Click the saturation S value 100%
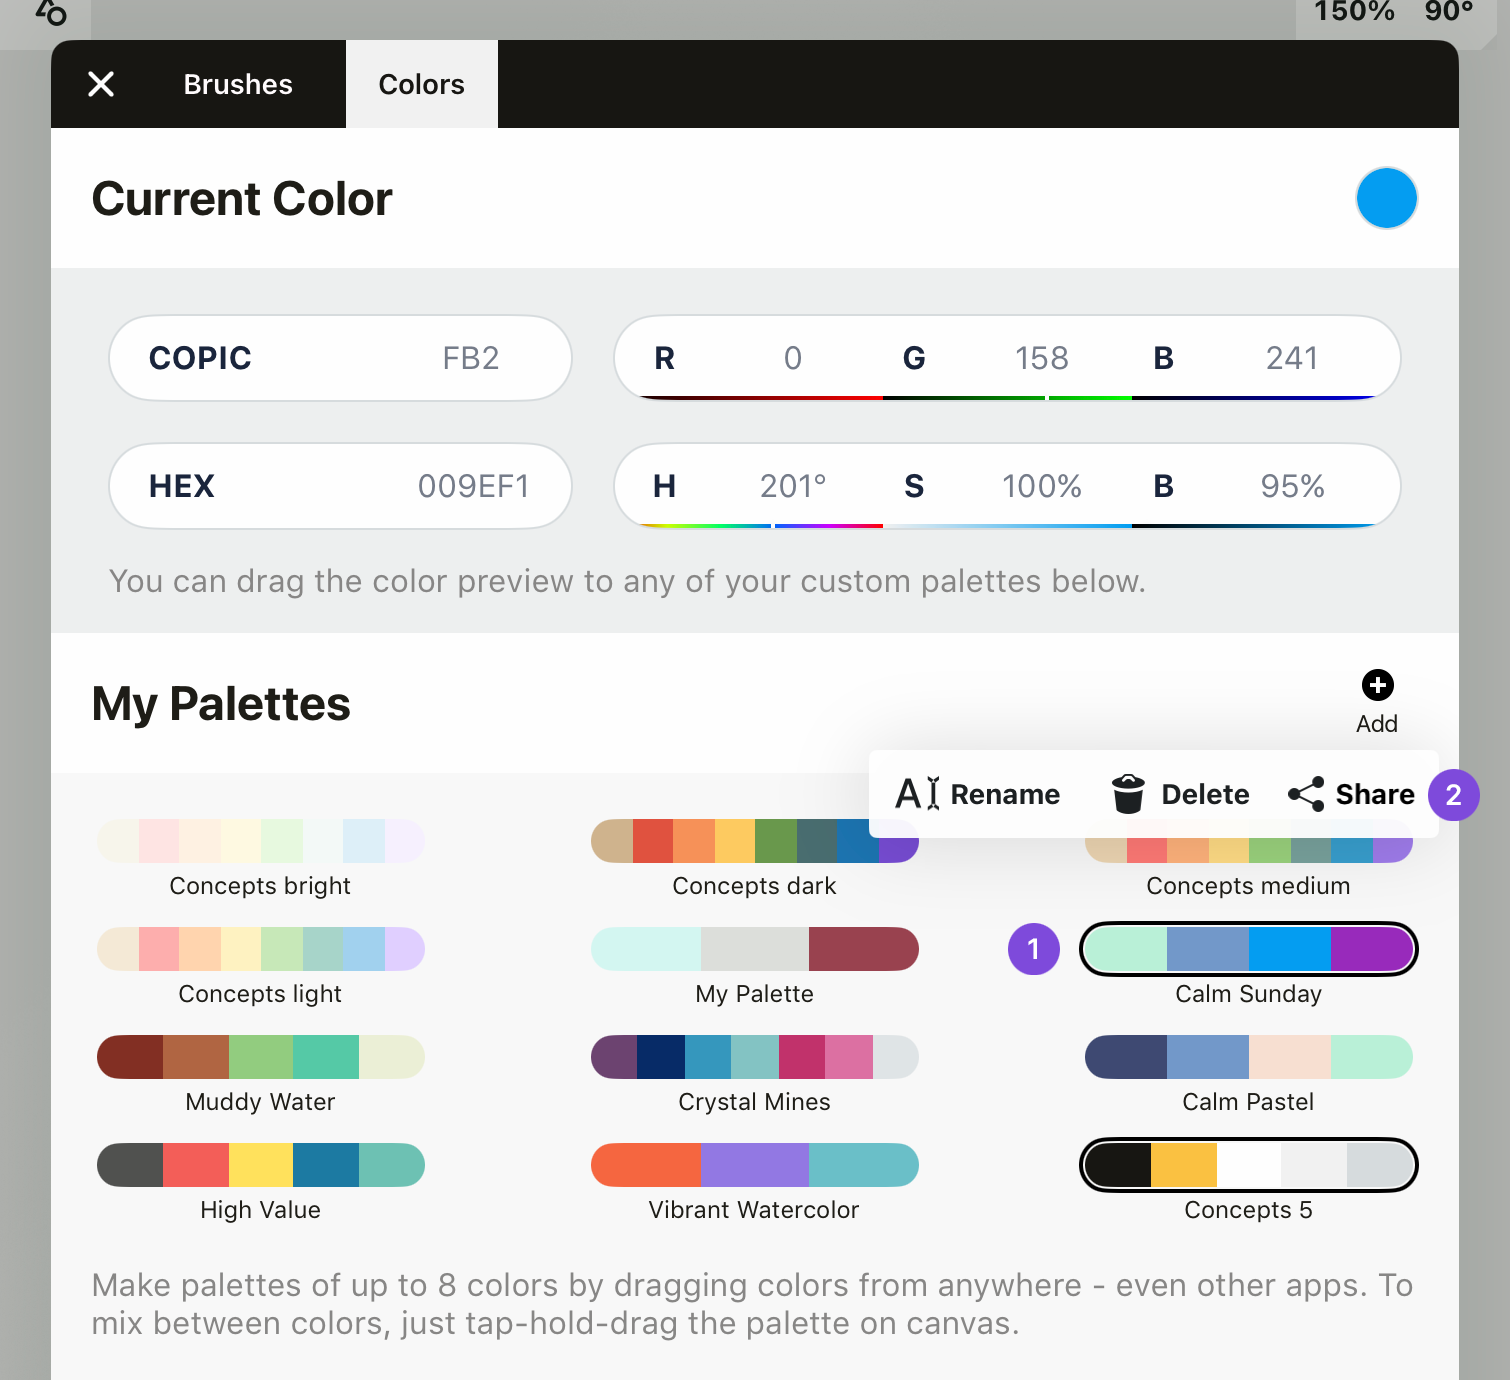The width and height of the screenshot is (1510, 1380). pyautogui.click(x=1041, y=486)
